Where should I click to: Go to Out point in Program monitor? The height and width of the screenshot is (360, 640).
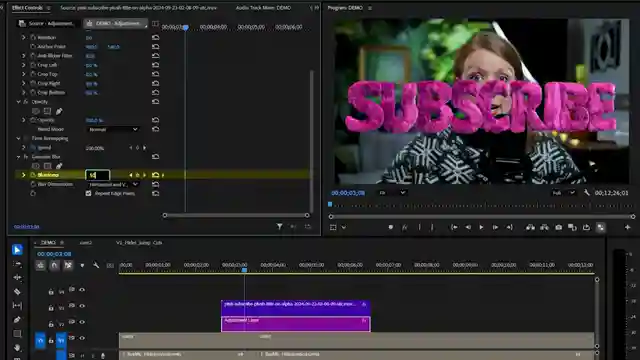click(509, 227)
